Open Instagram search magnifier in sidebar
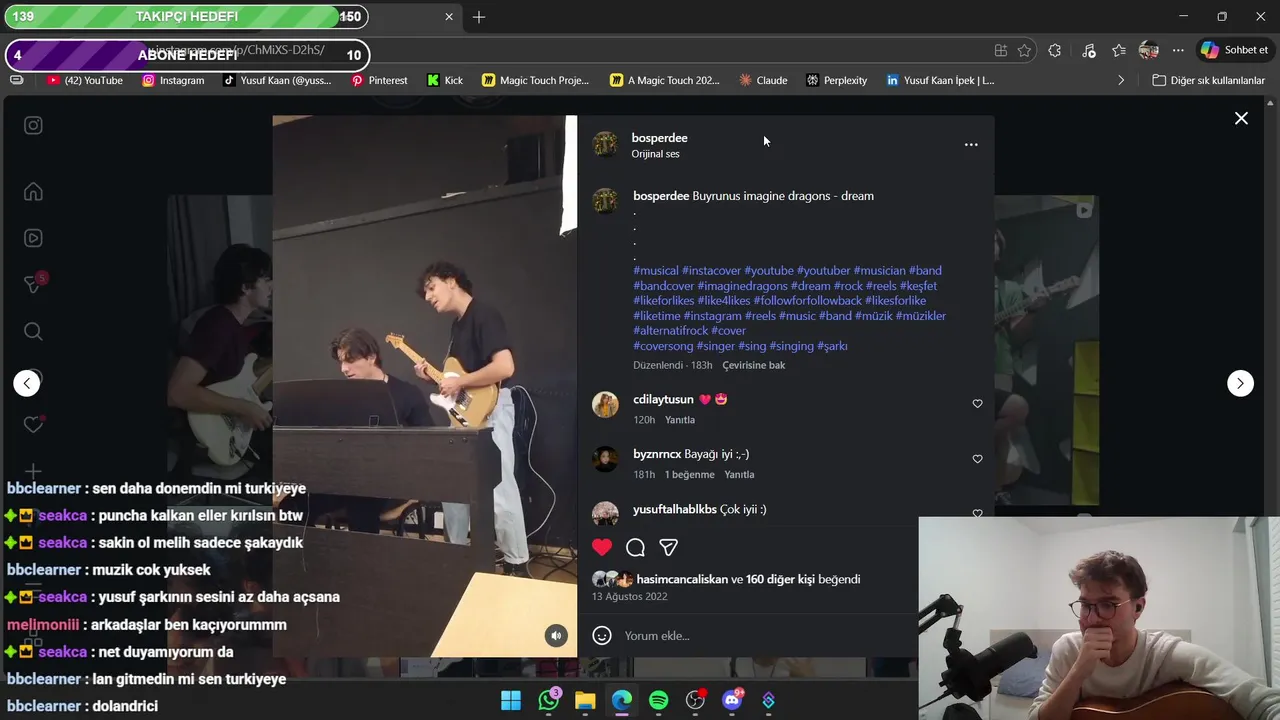 [33, 331]
